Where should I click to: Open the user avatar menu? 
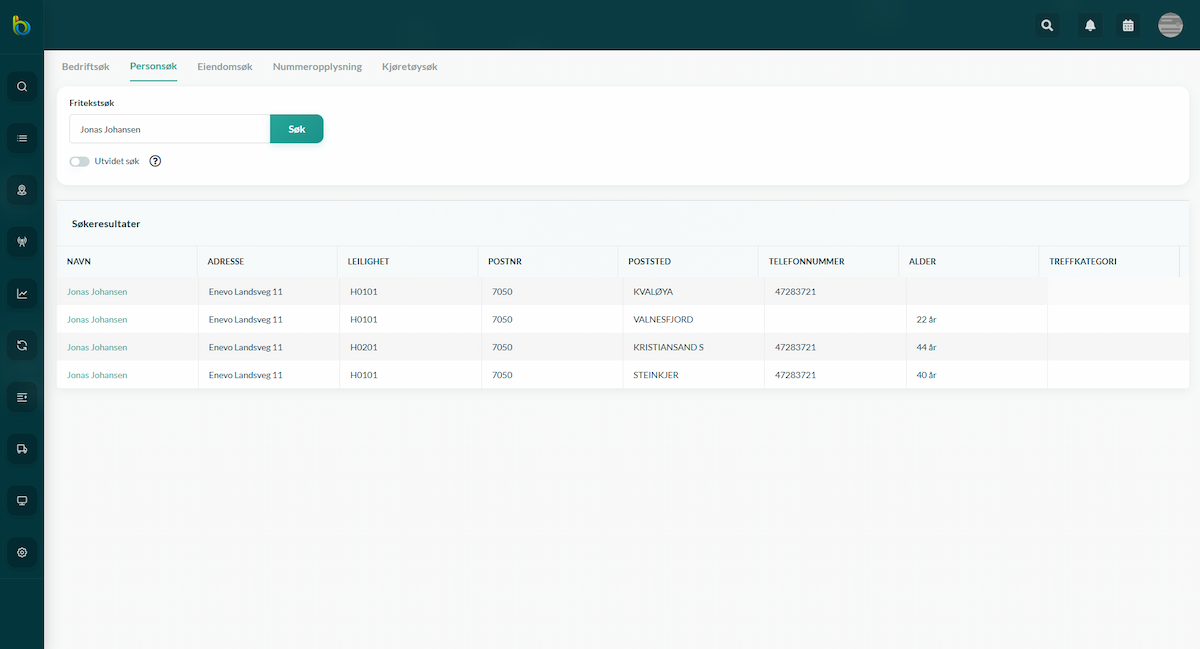[1170, 26]
